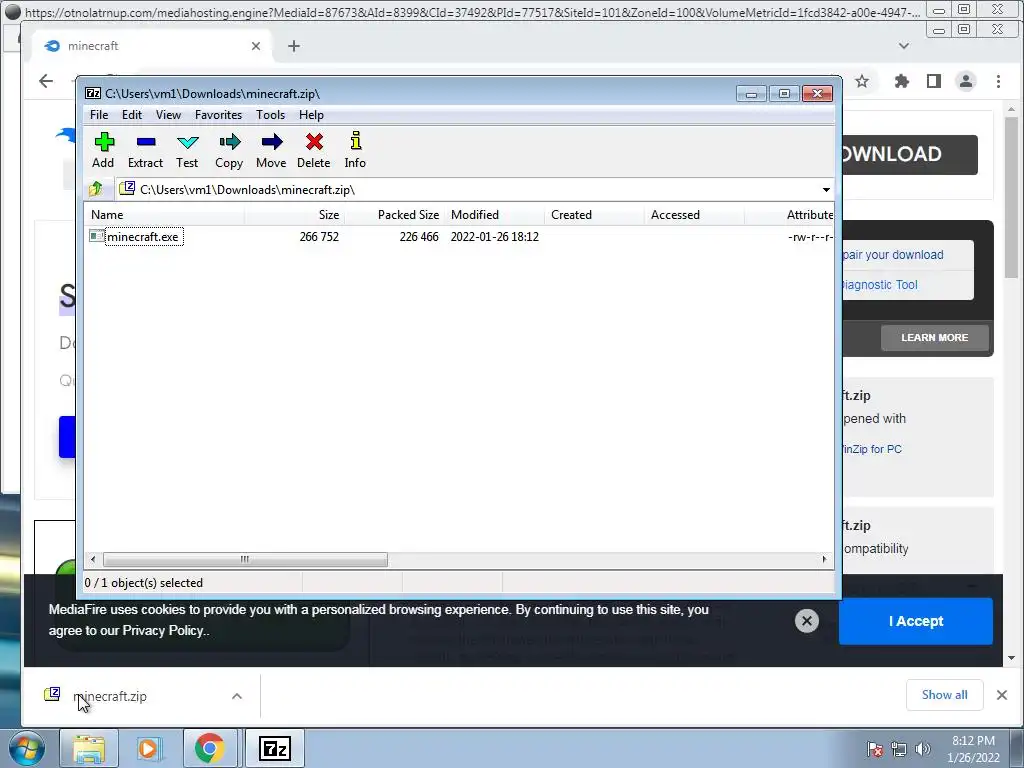
Task: Open the File menu in 7-Zip
Action: coord(99,115)
